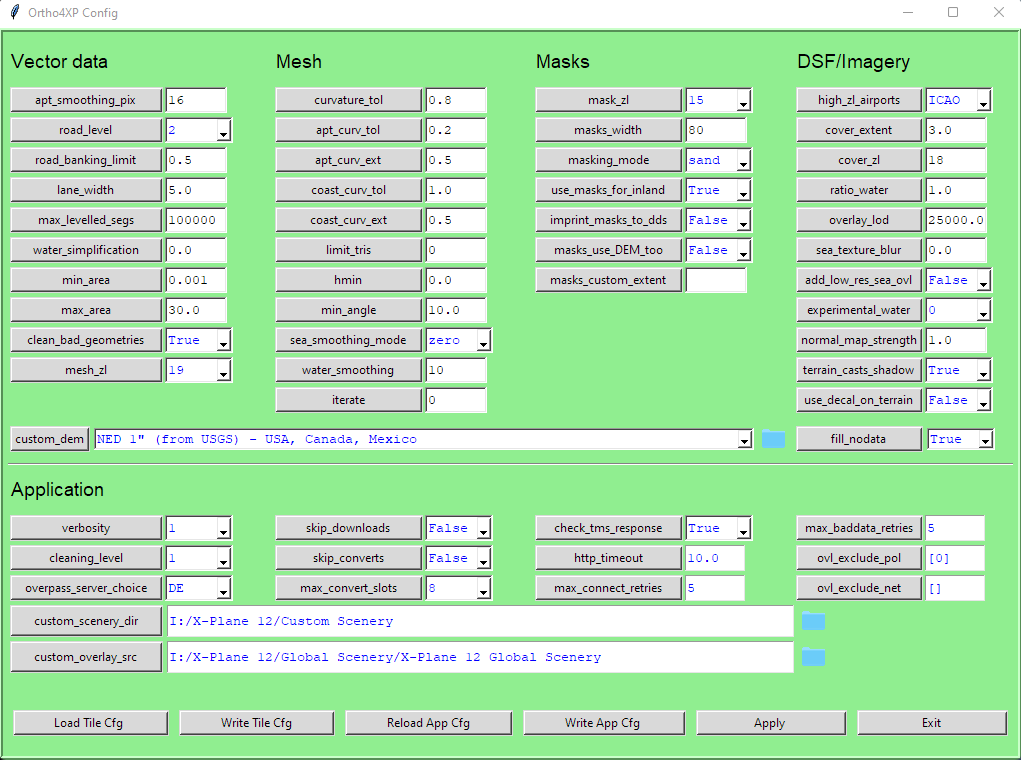The width and height of the screenshot is (1021, 760).
Task: Focus the lane_width input field
Action: 196,190
